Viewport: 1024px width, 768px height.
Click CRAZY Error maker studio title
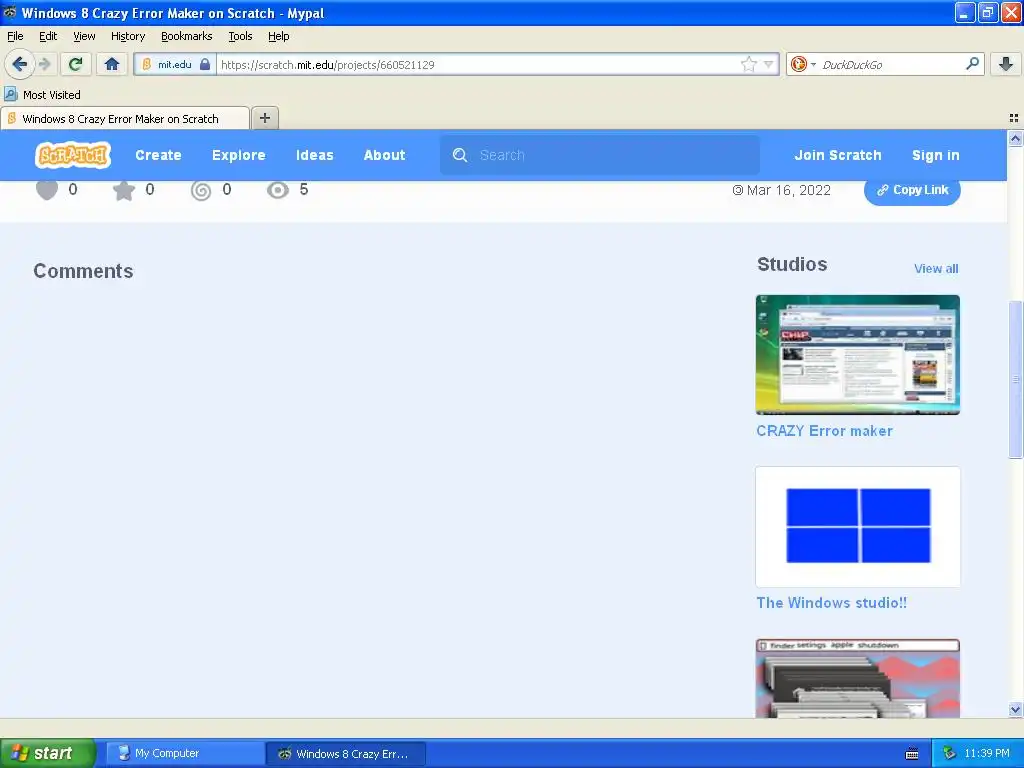(x=824, y=431)
